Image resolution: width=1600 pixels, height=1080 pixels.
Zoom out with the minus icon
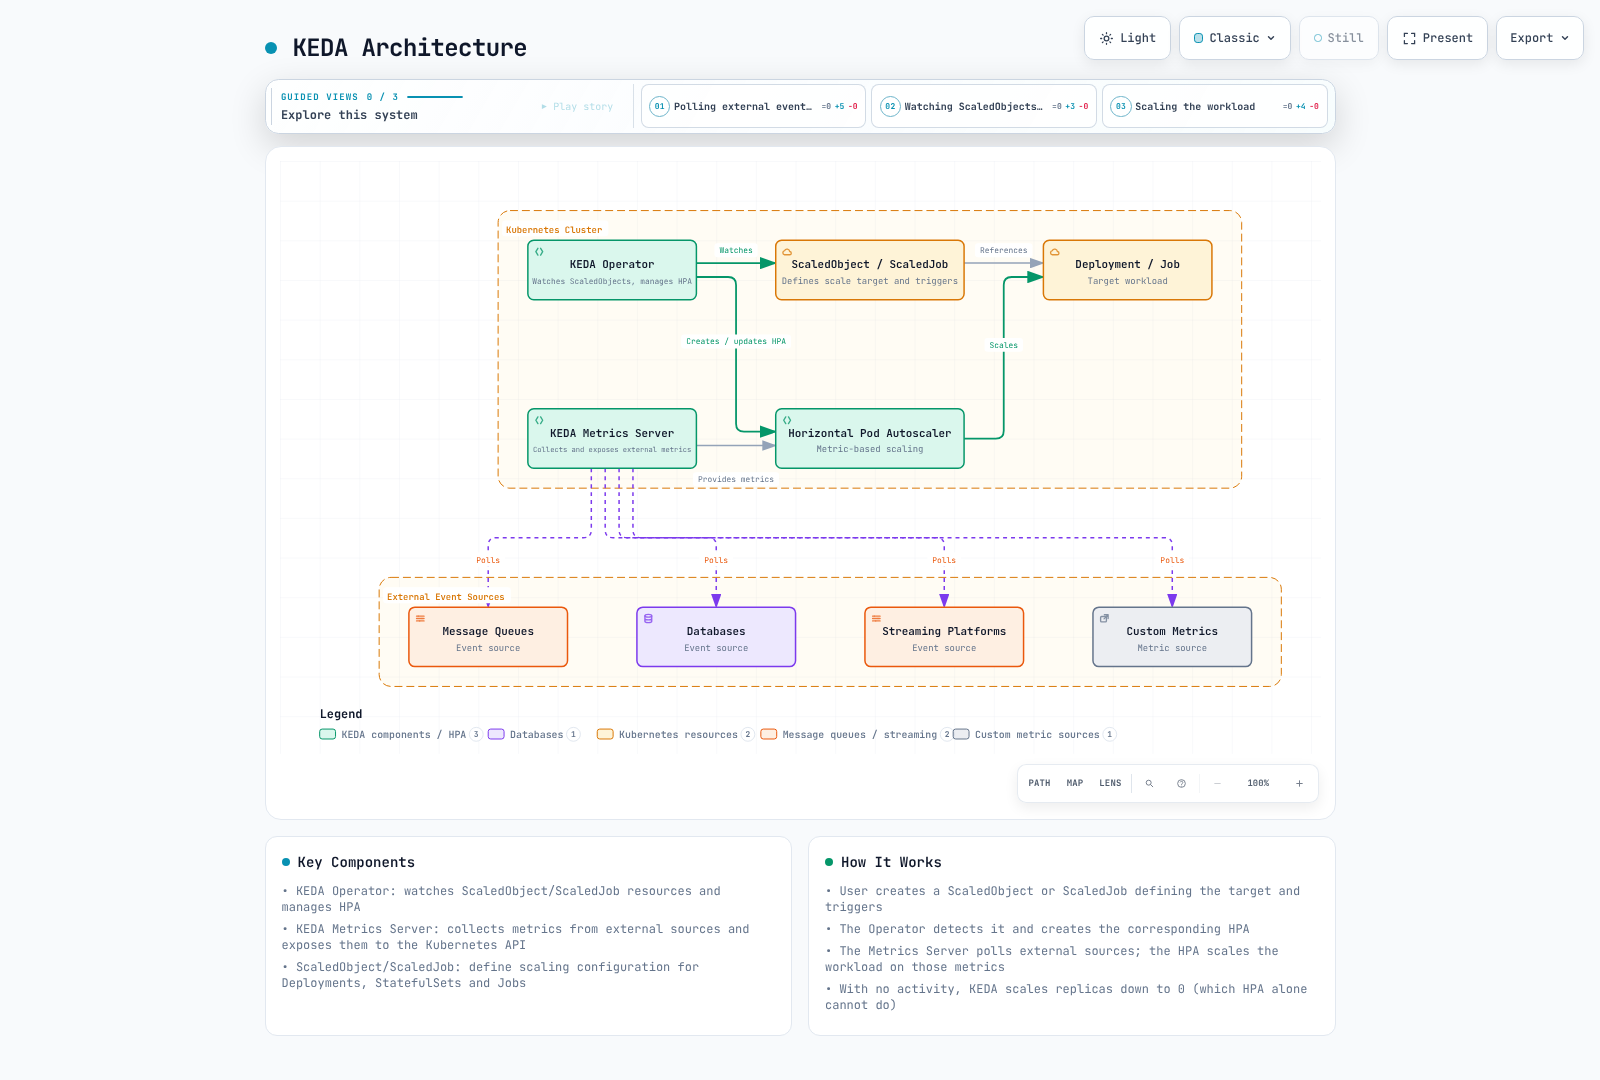1217,783
